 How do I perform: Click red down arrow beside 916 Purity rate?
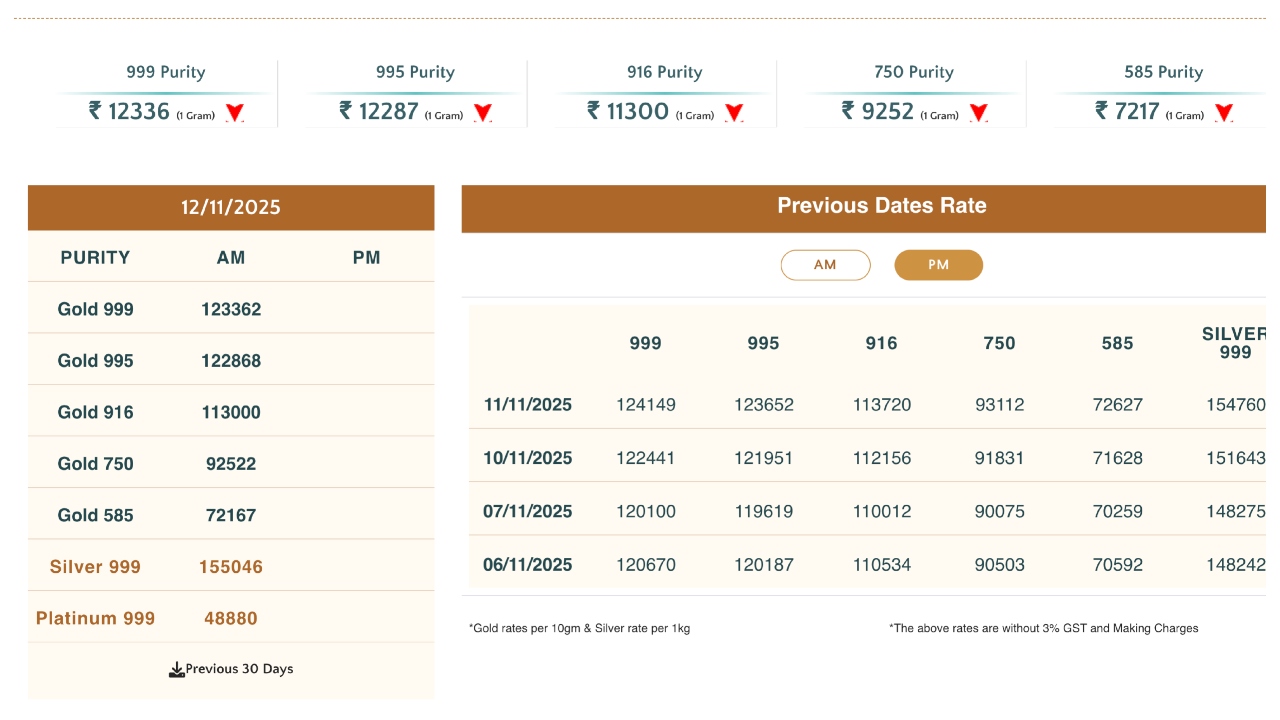(x=734, y=113)
